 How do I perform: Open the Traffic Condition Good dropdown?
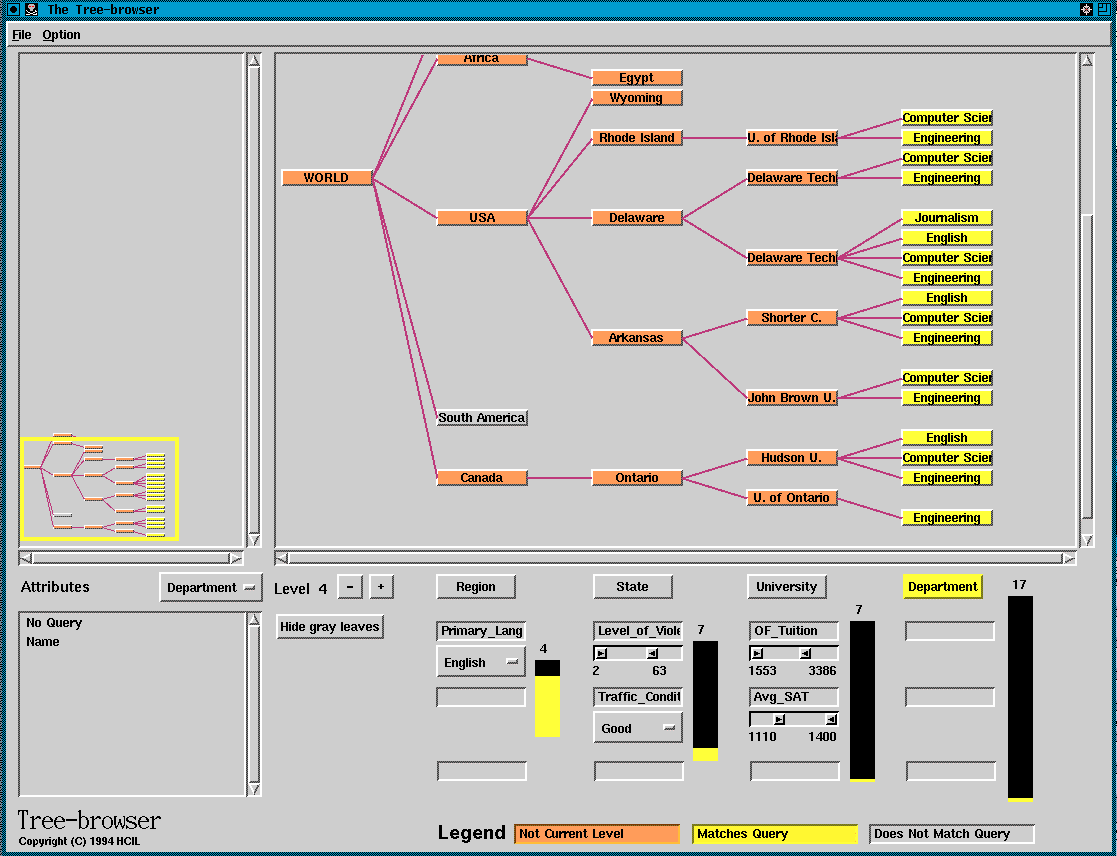[637, 728]
